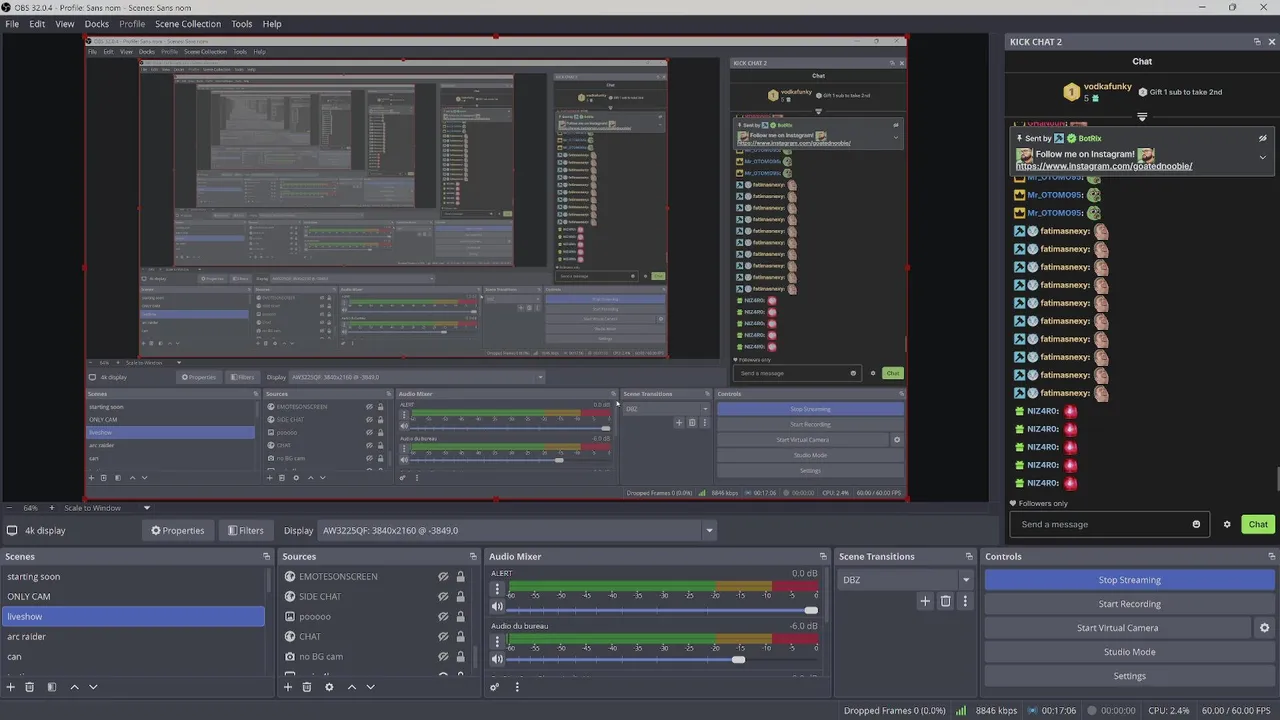Unpin the BotRix pinned message

(x=1262, y=138)
